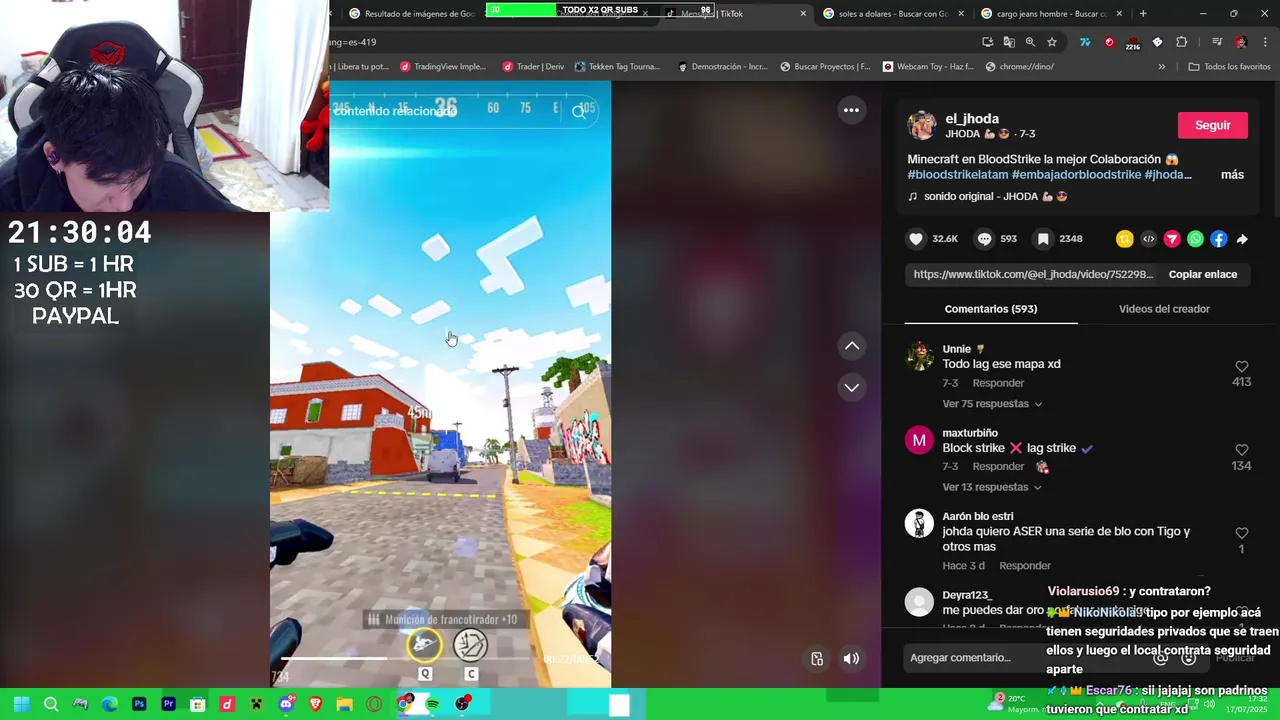Open the Webcam Toy bookmark

[x=928, y=67]
